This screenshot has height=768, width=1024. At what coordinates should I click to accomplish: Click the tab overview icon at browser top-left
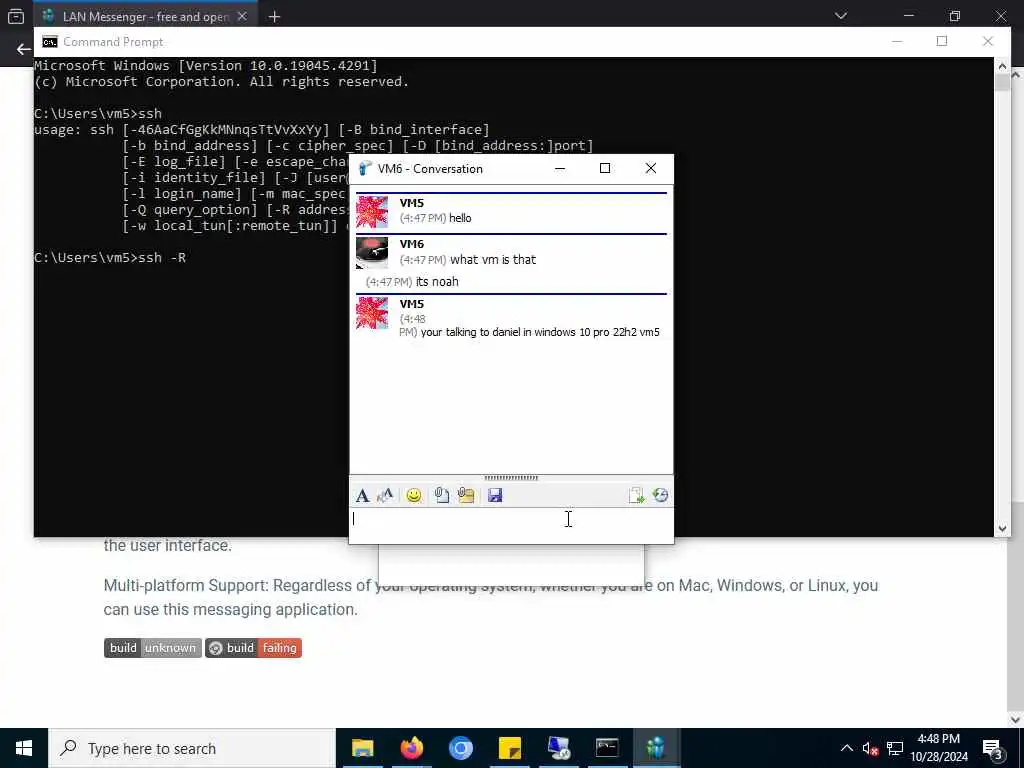tap(16, 16)
